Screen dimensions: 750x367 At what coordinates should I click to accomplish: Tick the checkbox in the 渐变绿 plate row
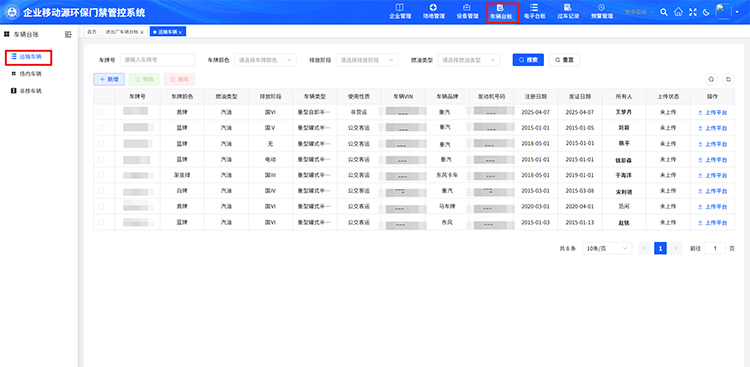coord(101,175)
